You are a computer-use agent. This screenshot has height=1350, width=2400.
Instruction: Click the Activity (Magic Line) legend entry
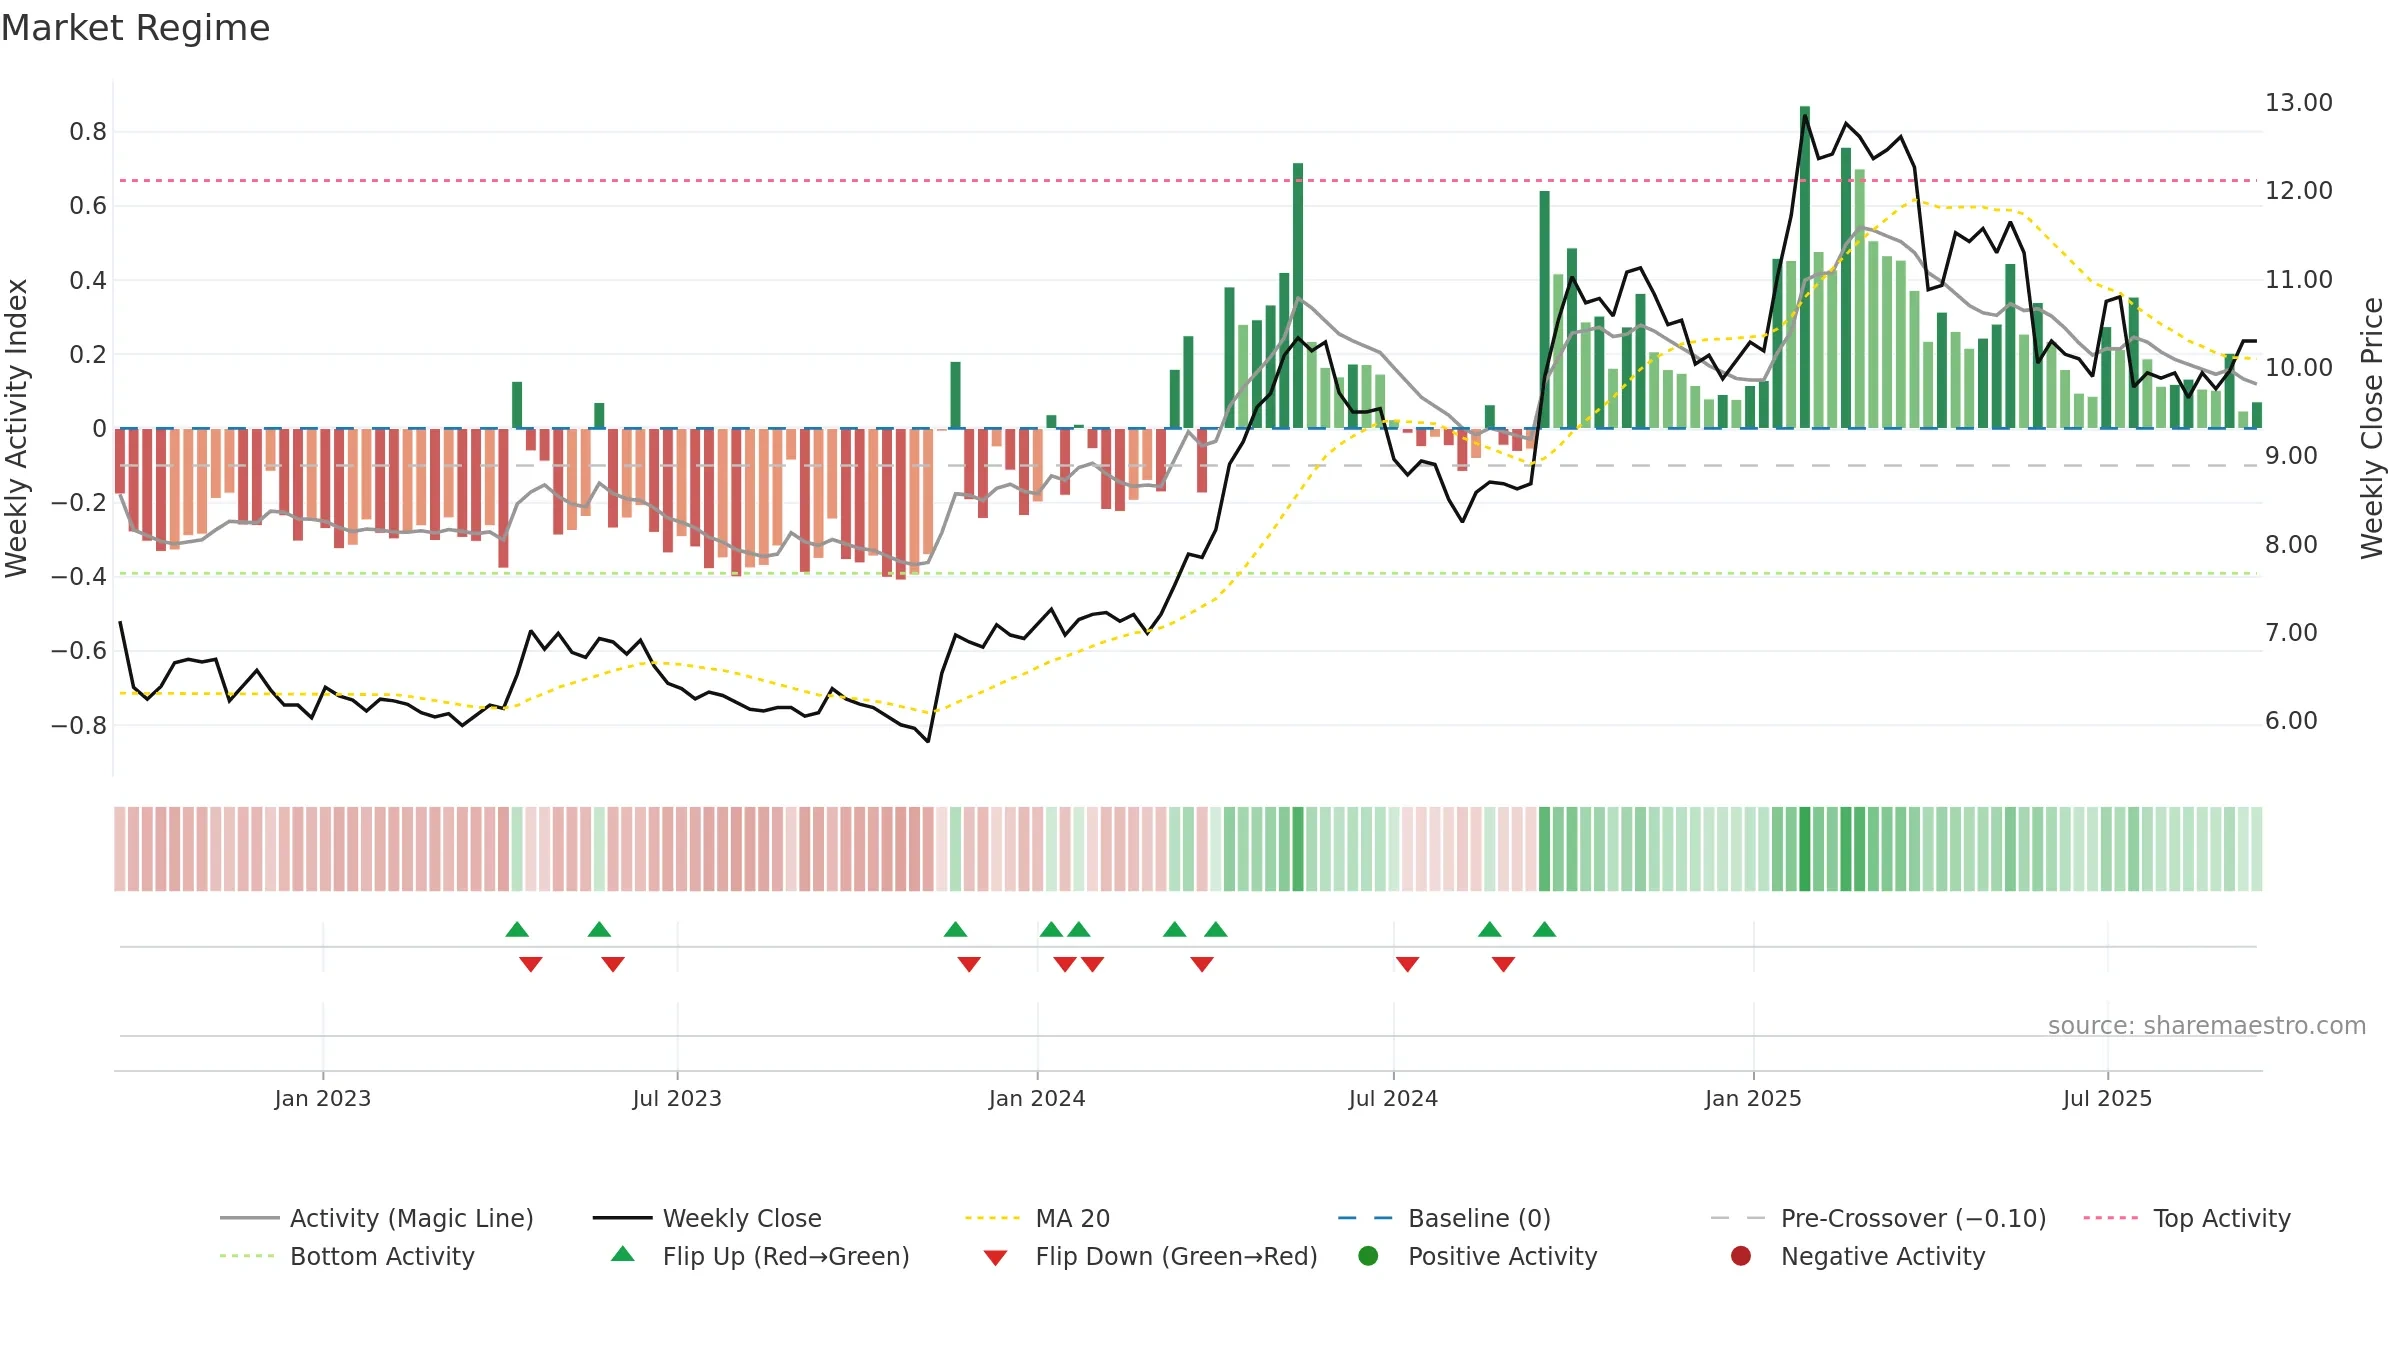pyautogui.click(x=377, y=1218)
